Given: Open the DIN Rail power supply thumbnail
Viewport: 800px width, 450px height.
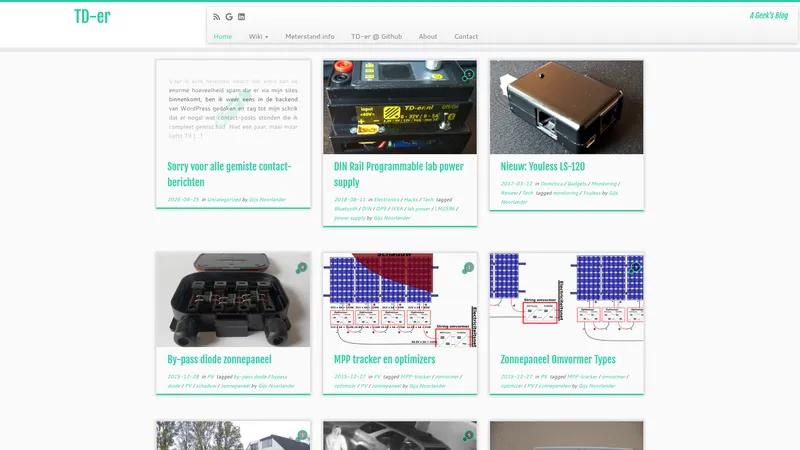Looking at the screenshot, I should 399,107.
